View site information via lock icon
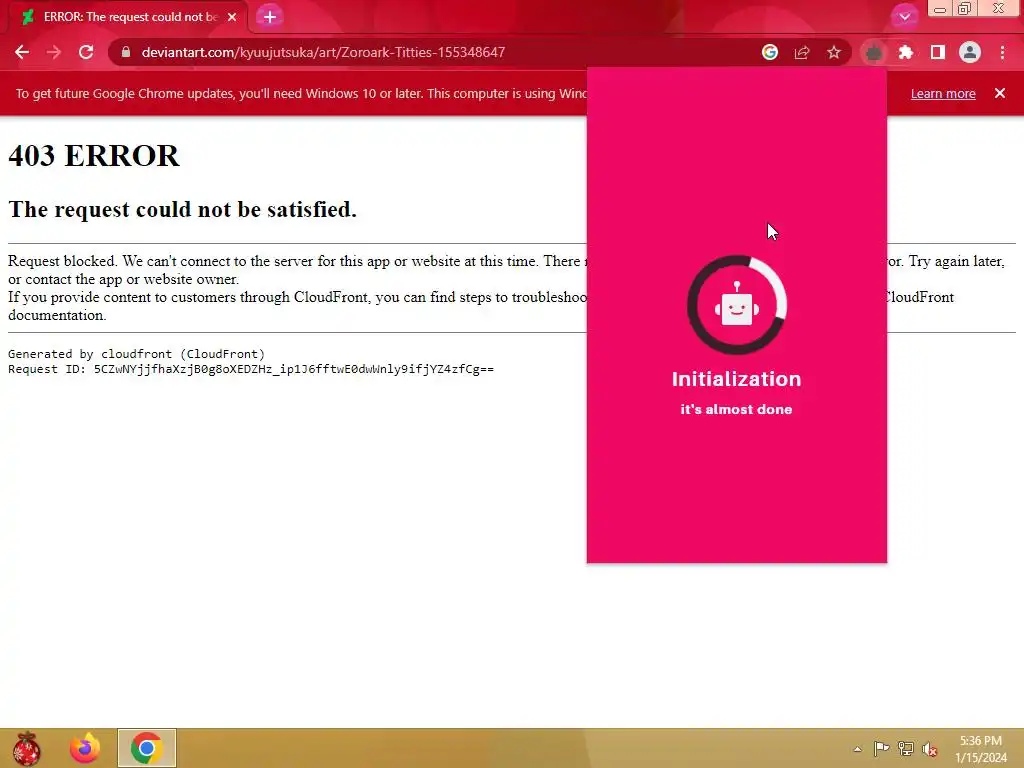Screen dimensions: 1024x768 click(126, 52)
